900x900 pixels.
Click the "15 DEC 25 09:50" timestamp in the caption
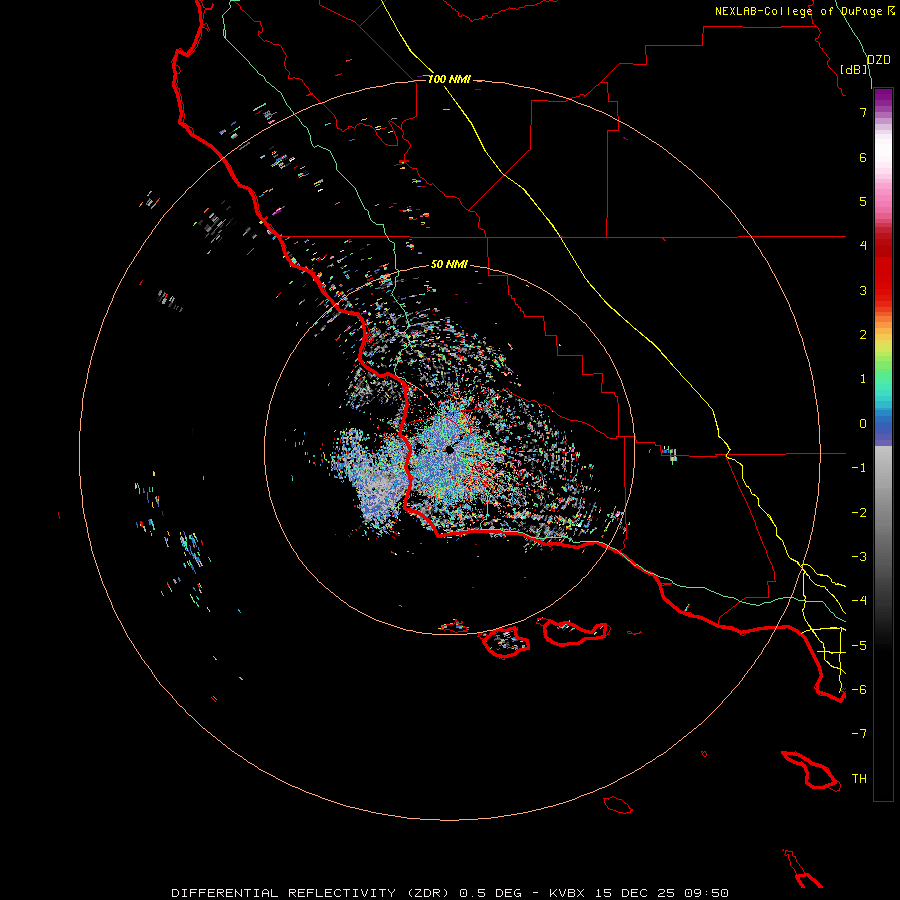point(662,893)
